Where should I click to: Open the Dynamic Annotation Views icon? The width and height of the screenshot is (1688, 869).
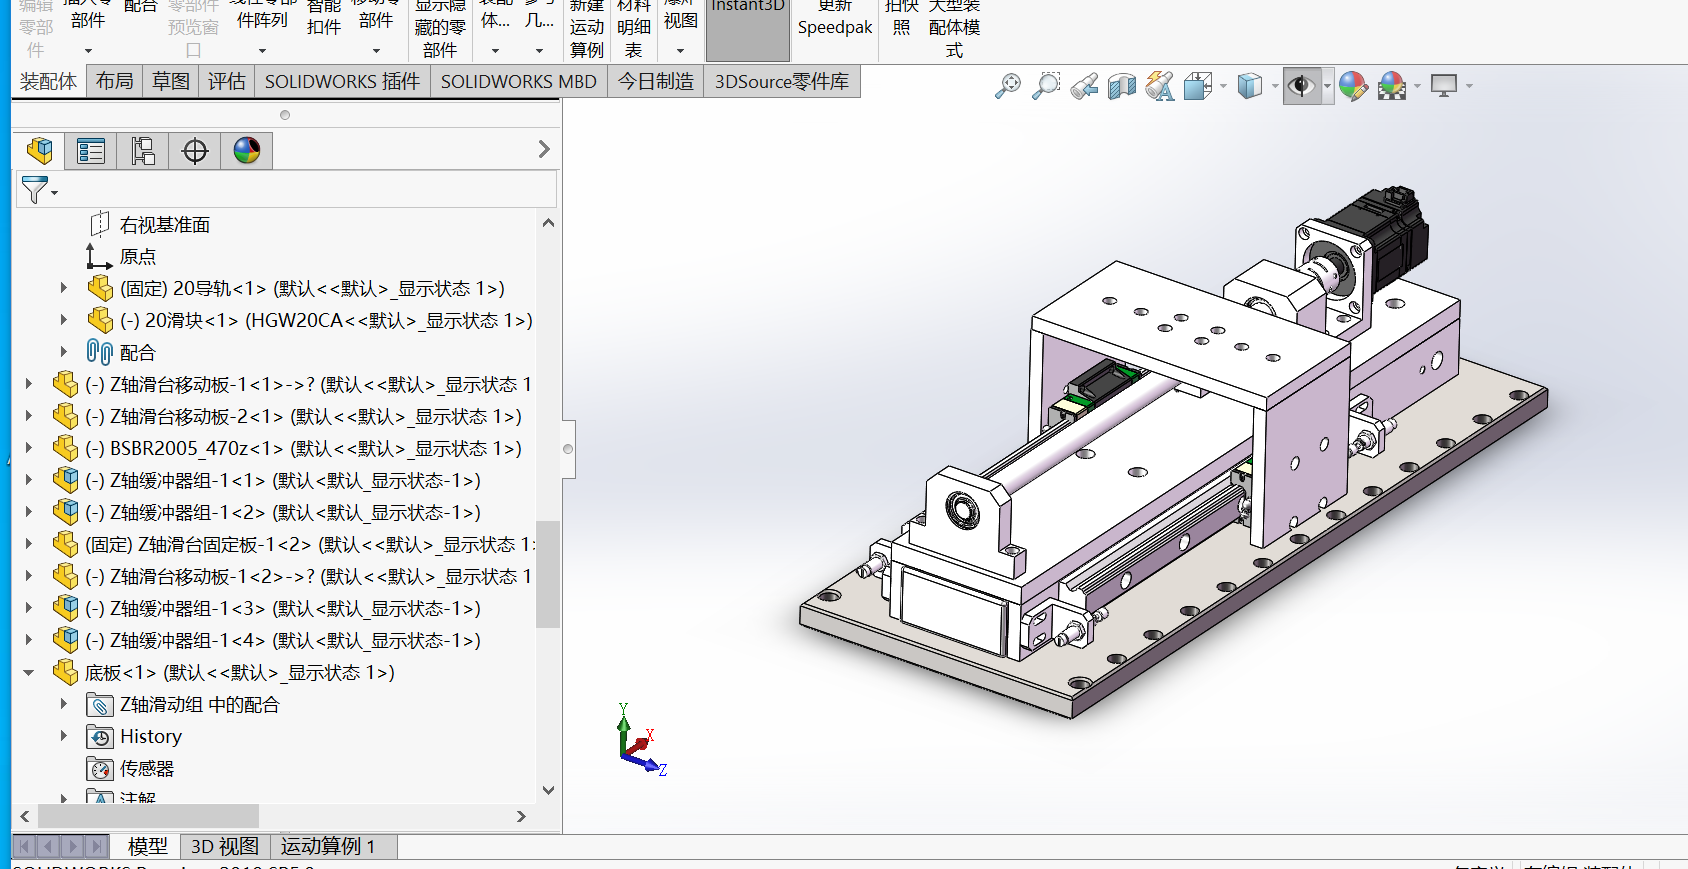[x=1160, y=86]
